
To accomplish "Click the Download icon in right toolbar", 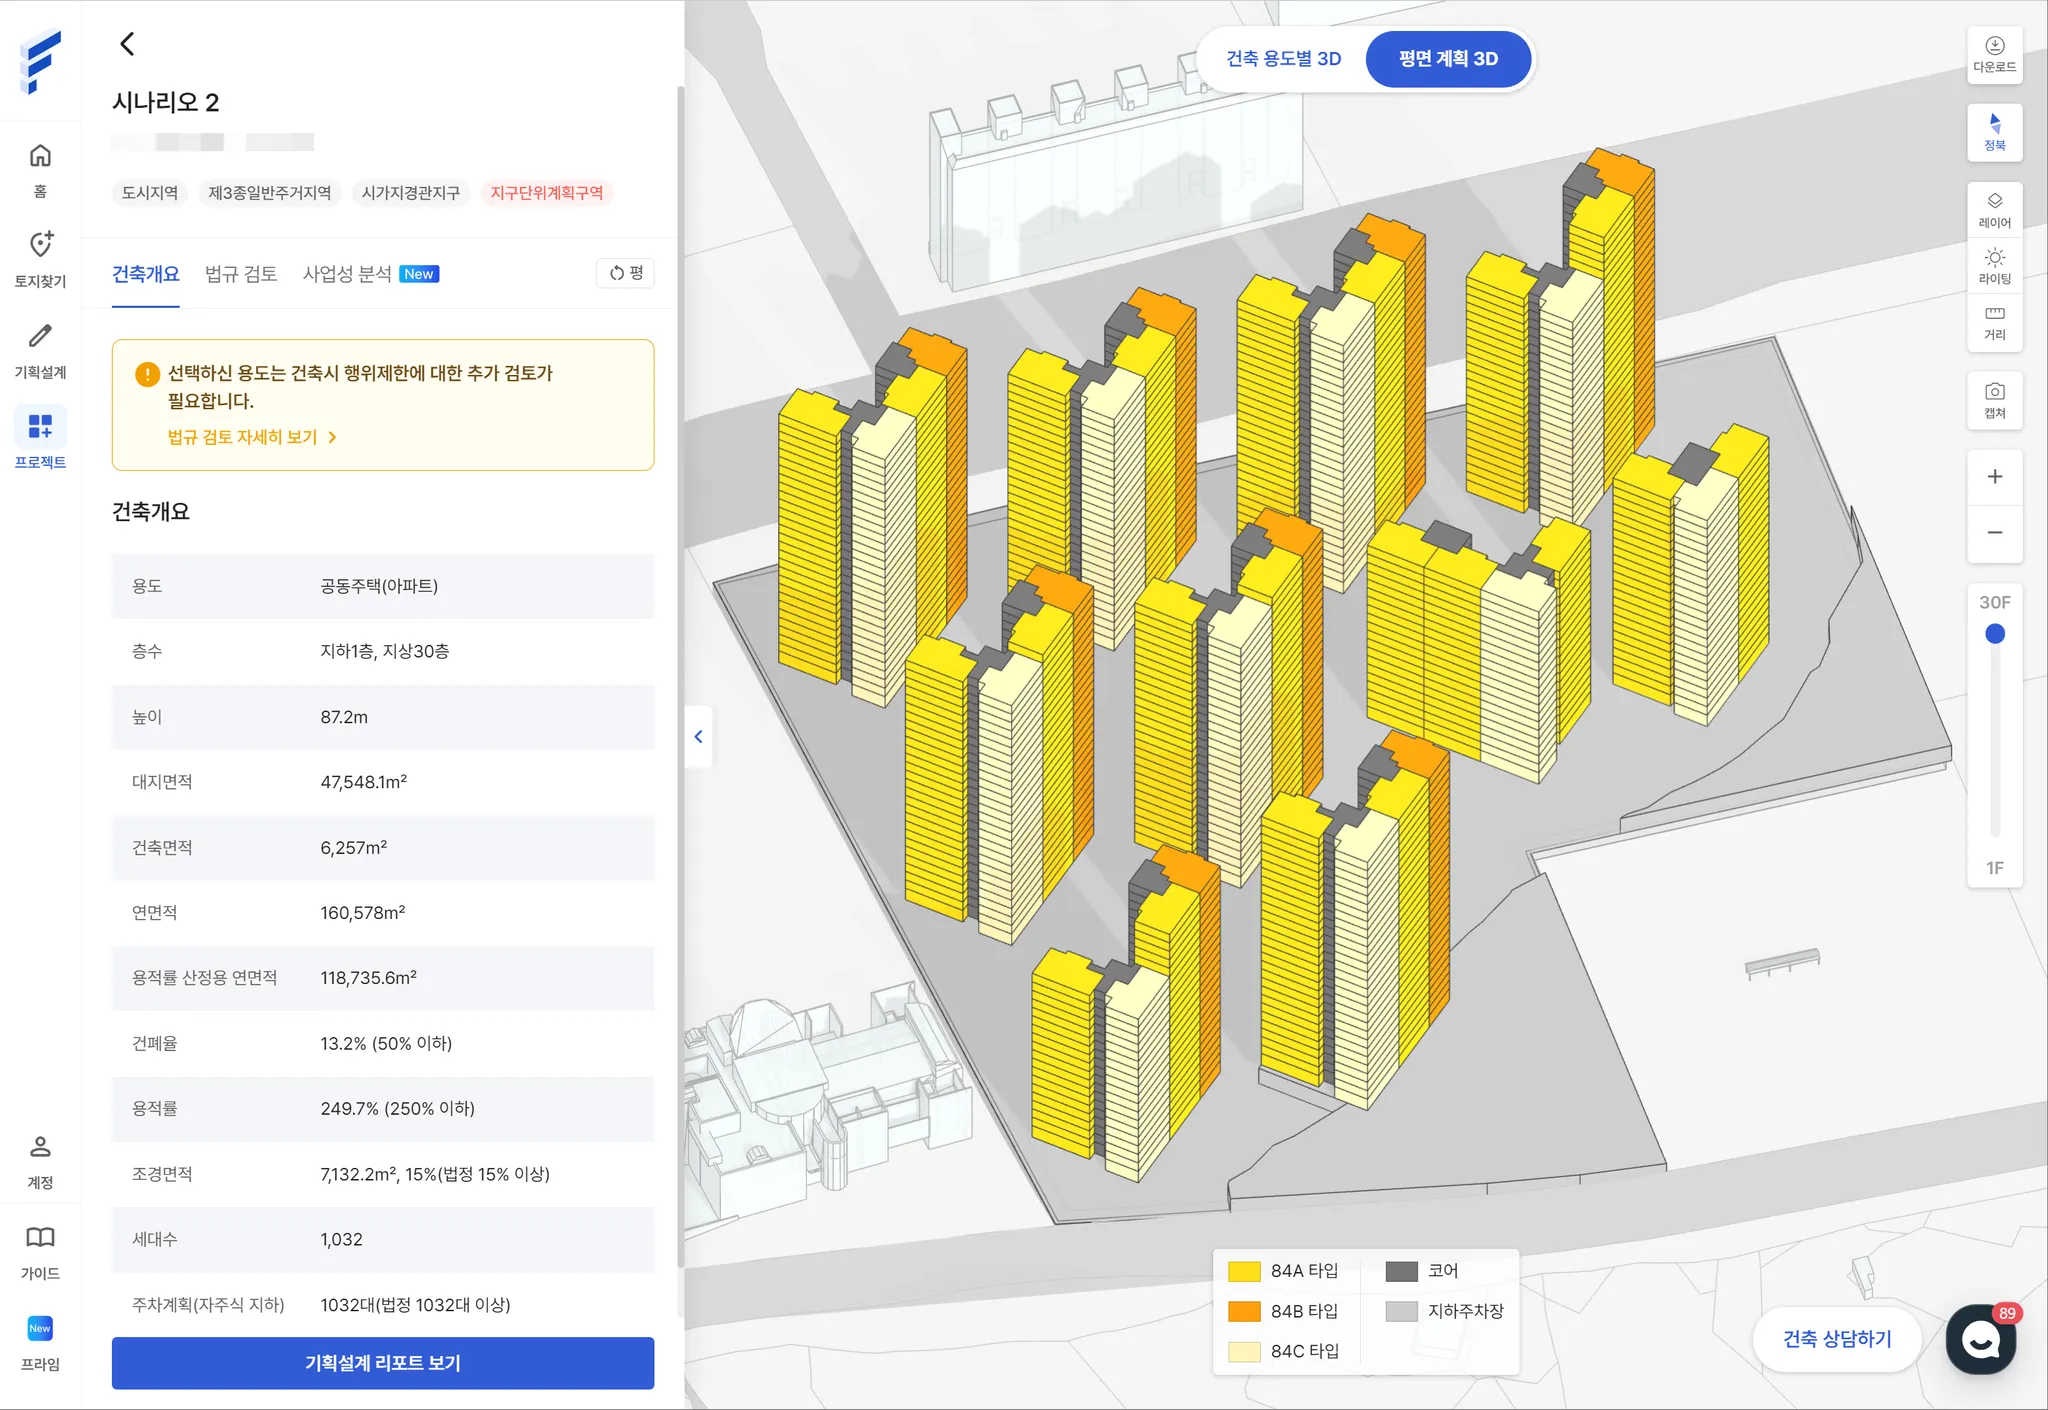I will (1994, 54).
